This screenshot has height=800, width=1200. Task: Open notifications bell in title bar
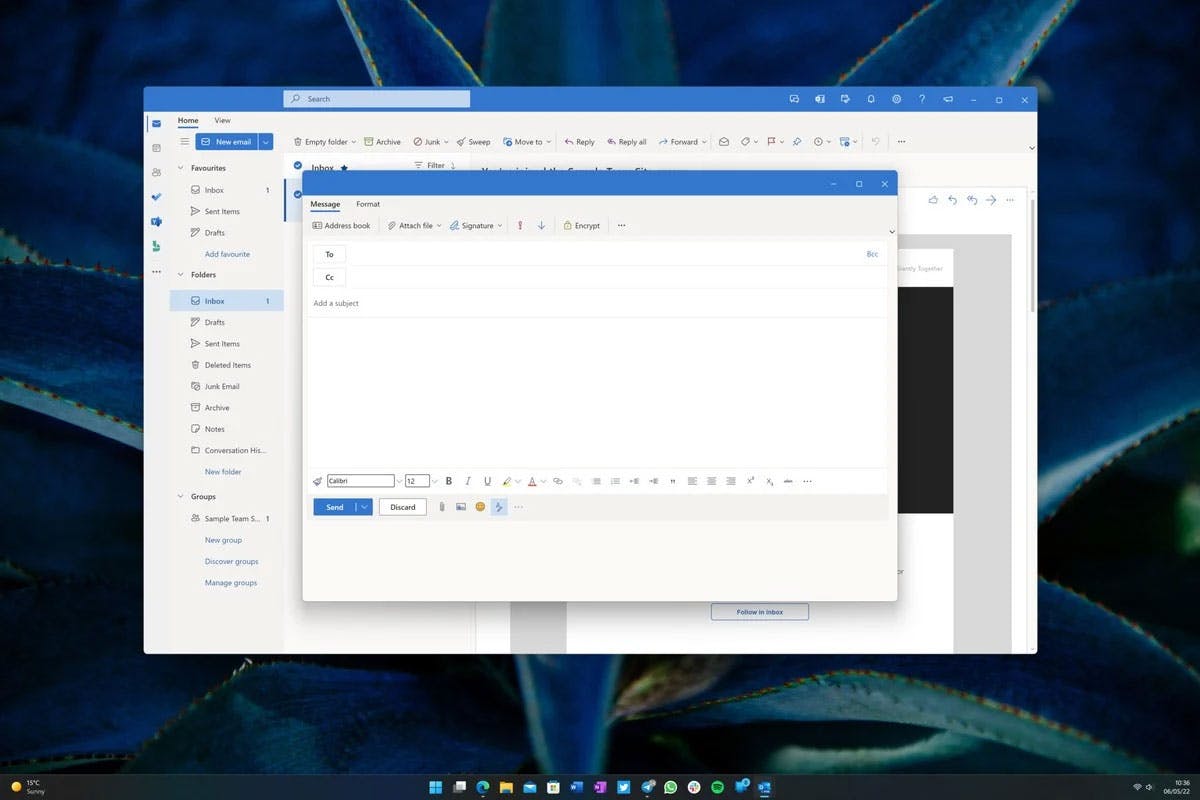point(871,99)
